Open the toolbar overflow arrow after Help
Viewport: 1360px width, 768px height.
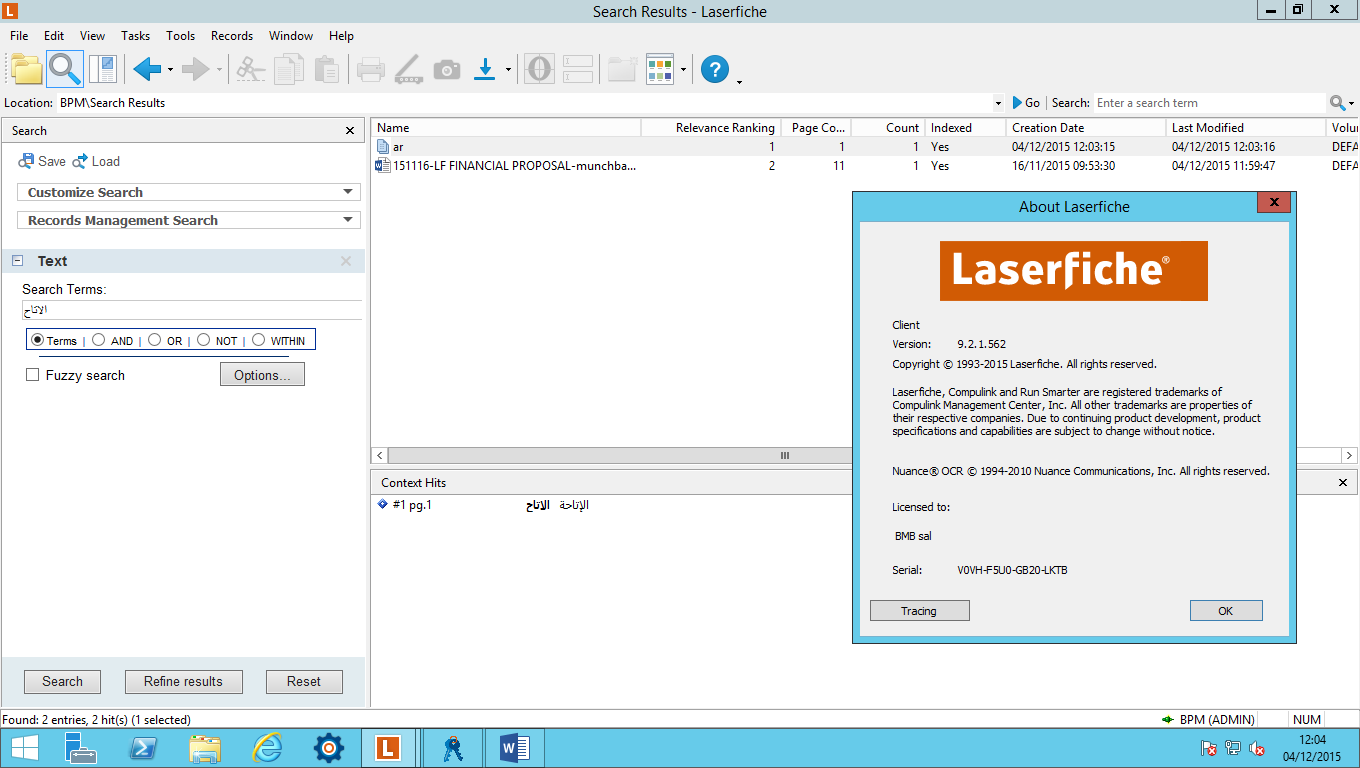pyautogui.click(x=739, y=82)
